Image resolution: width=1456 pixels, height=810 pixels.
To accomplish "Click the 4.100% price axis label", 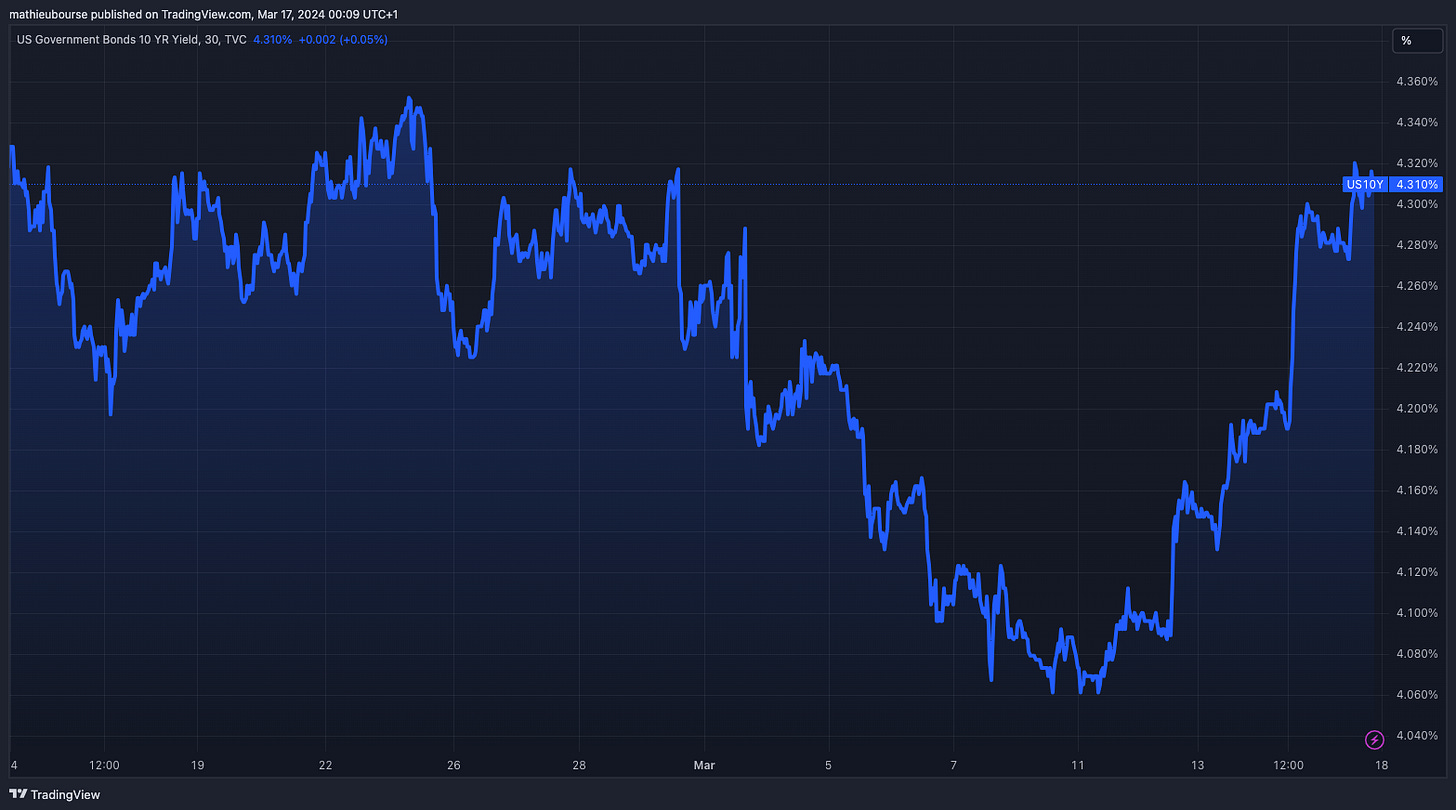I will tap(1415, 613).
